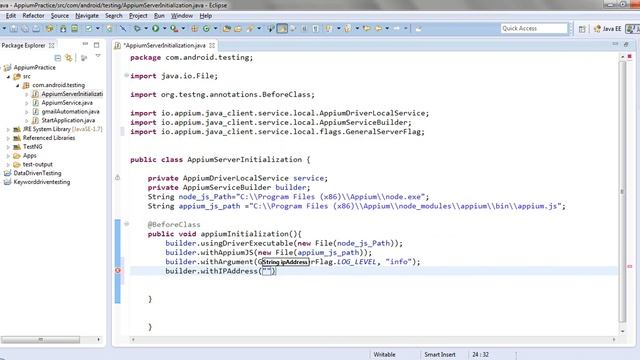Click the Next Annotation icon
The height and width of the screenshot is (360, 640).
point(329,29)
